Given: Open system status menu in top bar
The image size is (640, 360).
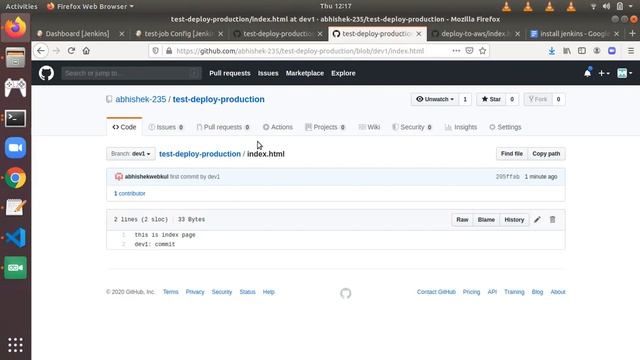Looking at the screenshot, I should (612, 6).
